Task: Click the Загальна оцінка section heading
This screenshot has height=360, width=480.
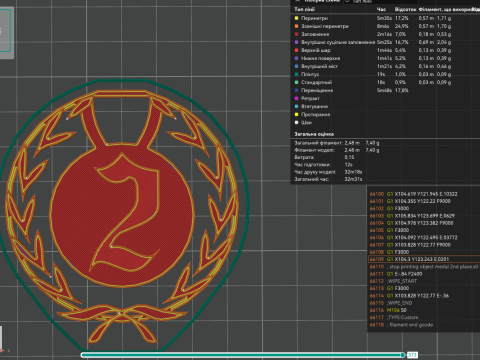Action: coord(314,134)
